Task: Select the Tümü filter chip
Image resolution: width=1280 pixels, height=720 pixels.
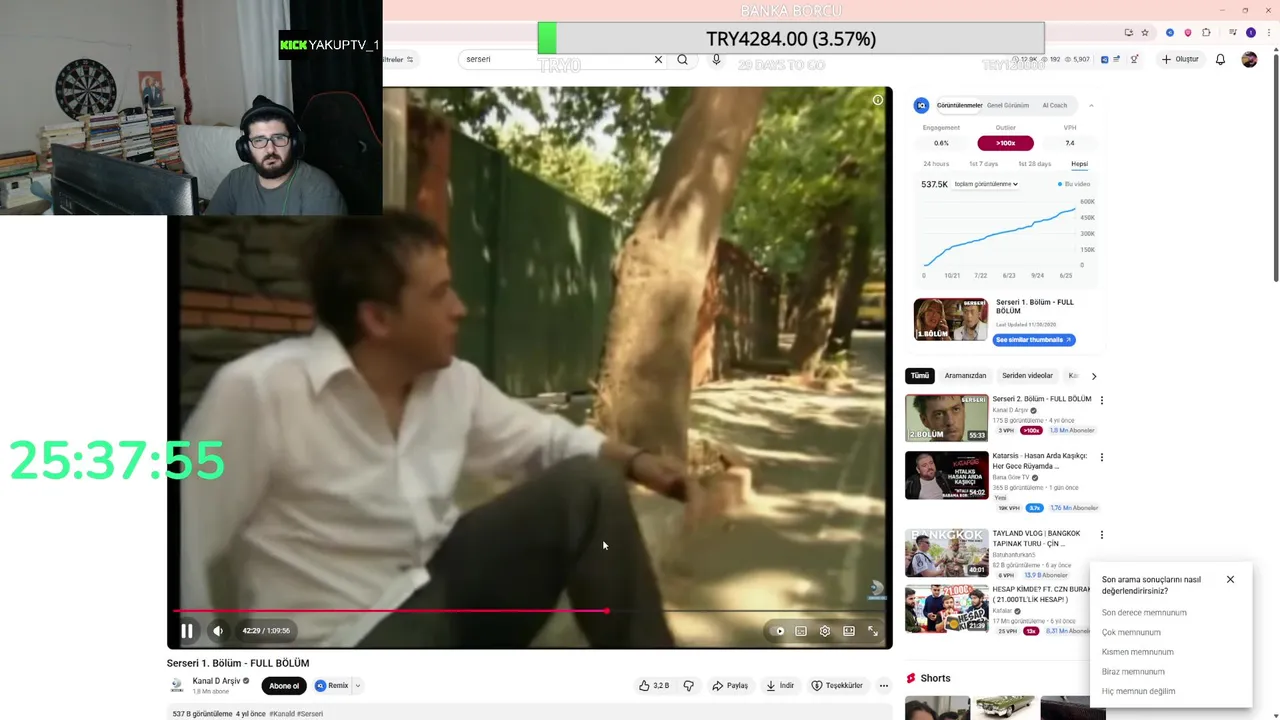Action: point(919,376)
